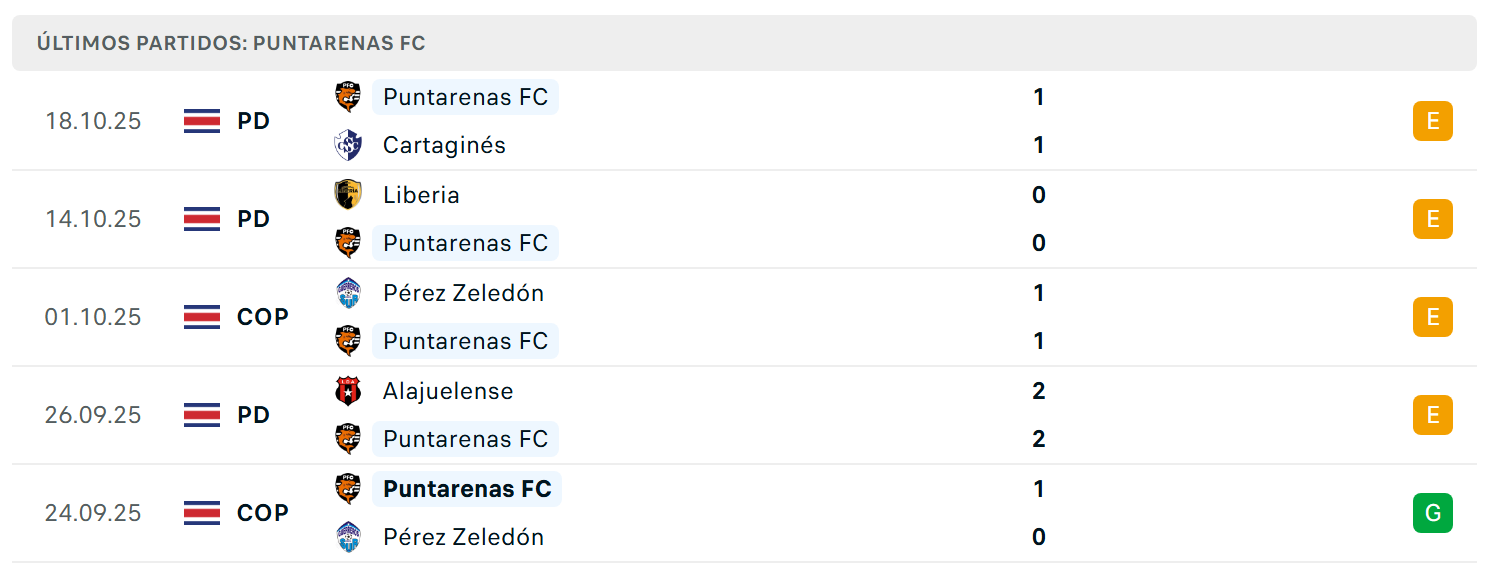1496x575 pixels.
Task: Click Pérez Zeledón crest in the 24.09.25 match
Action: tap(348, 537)
